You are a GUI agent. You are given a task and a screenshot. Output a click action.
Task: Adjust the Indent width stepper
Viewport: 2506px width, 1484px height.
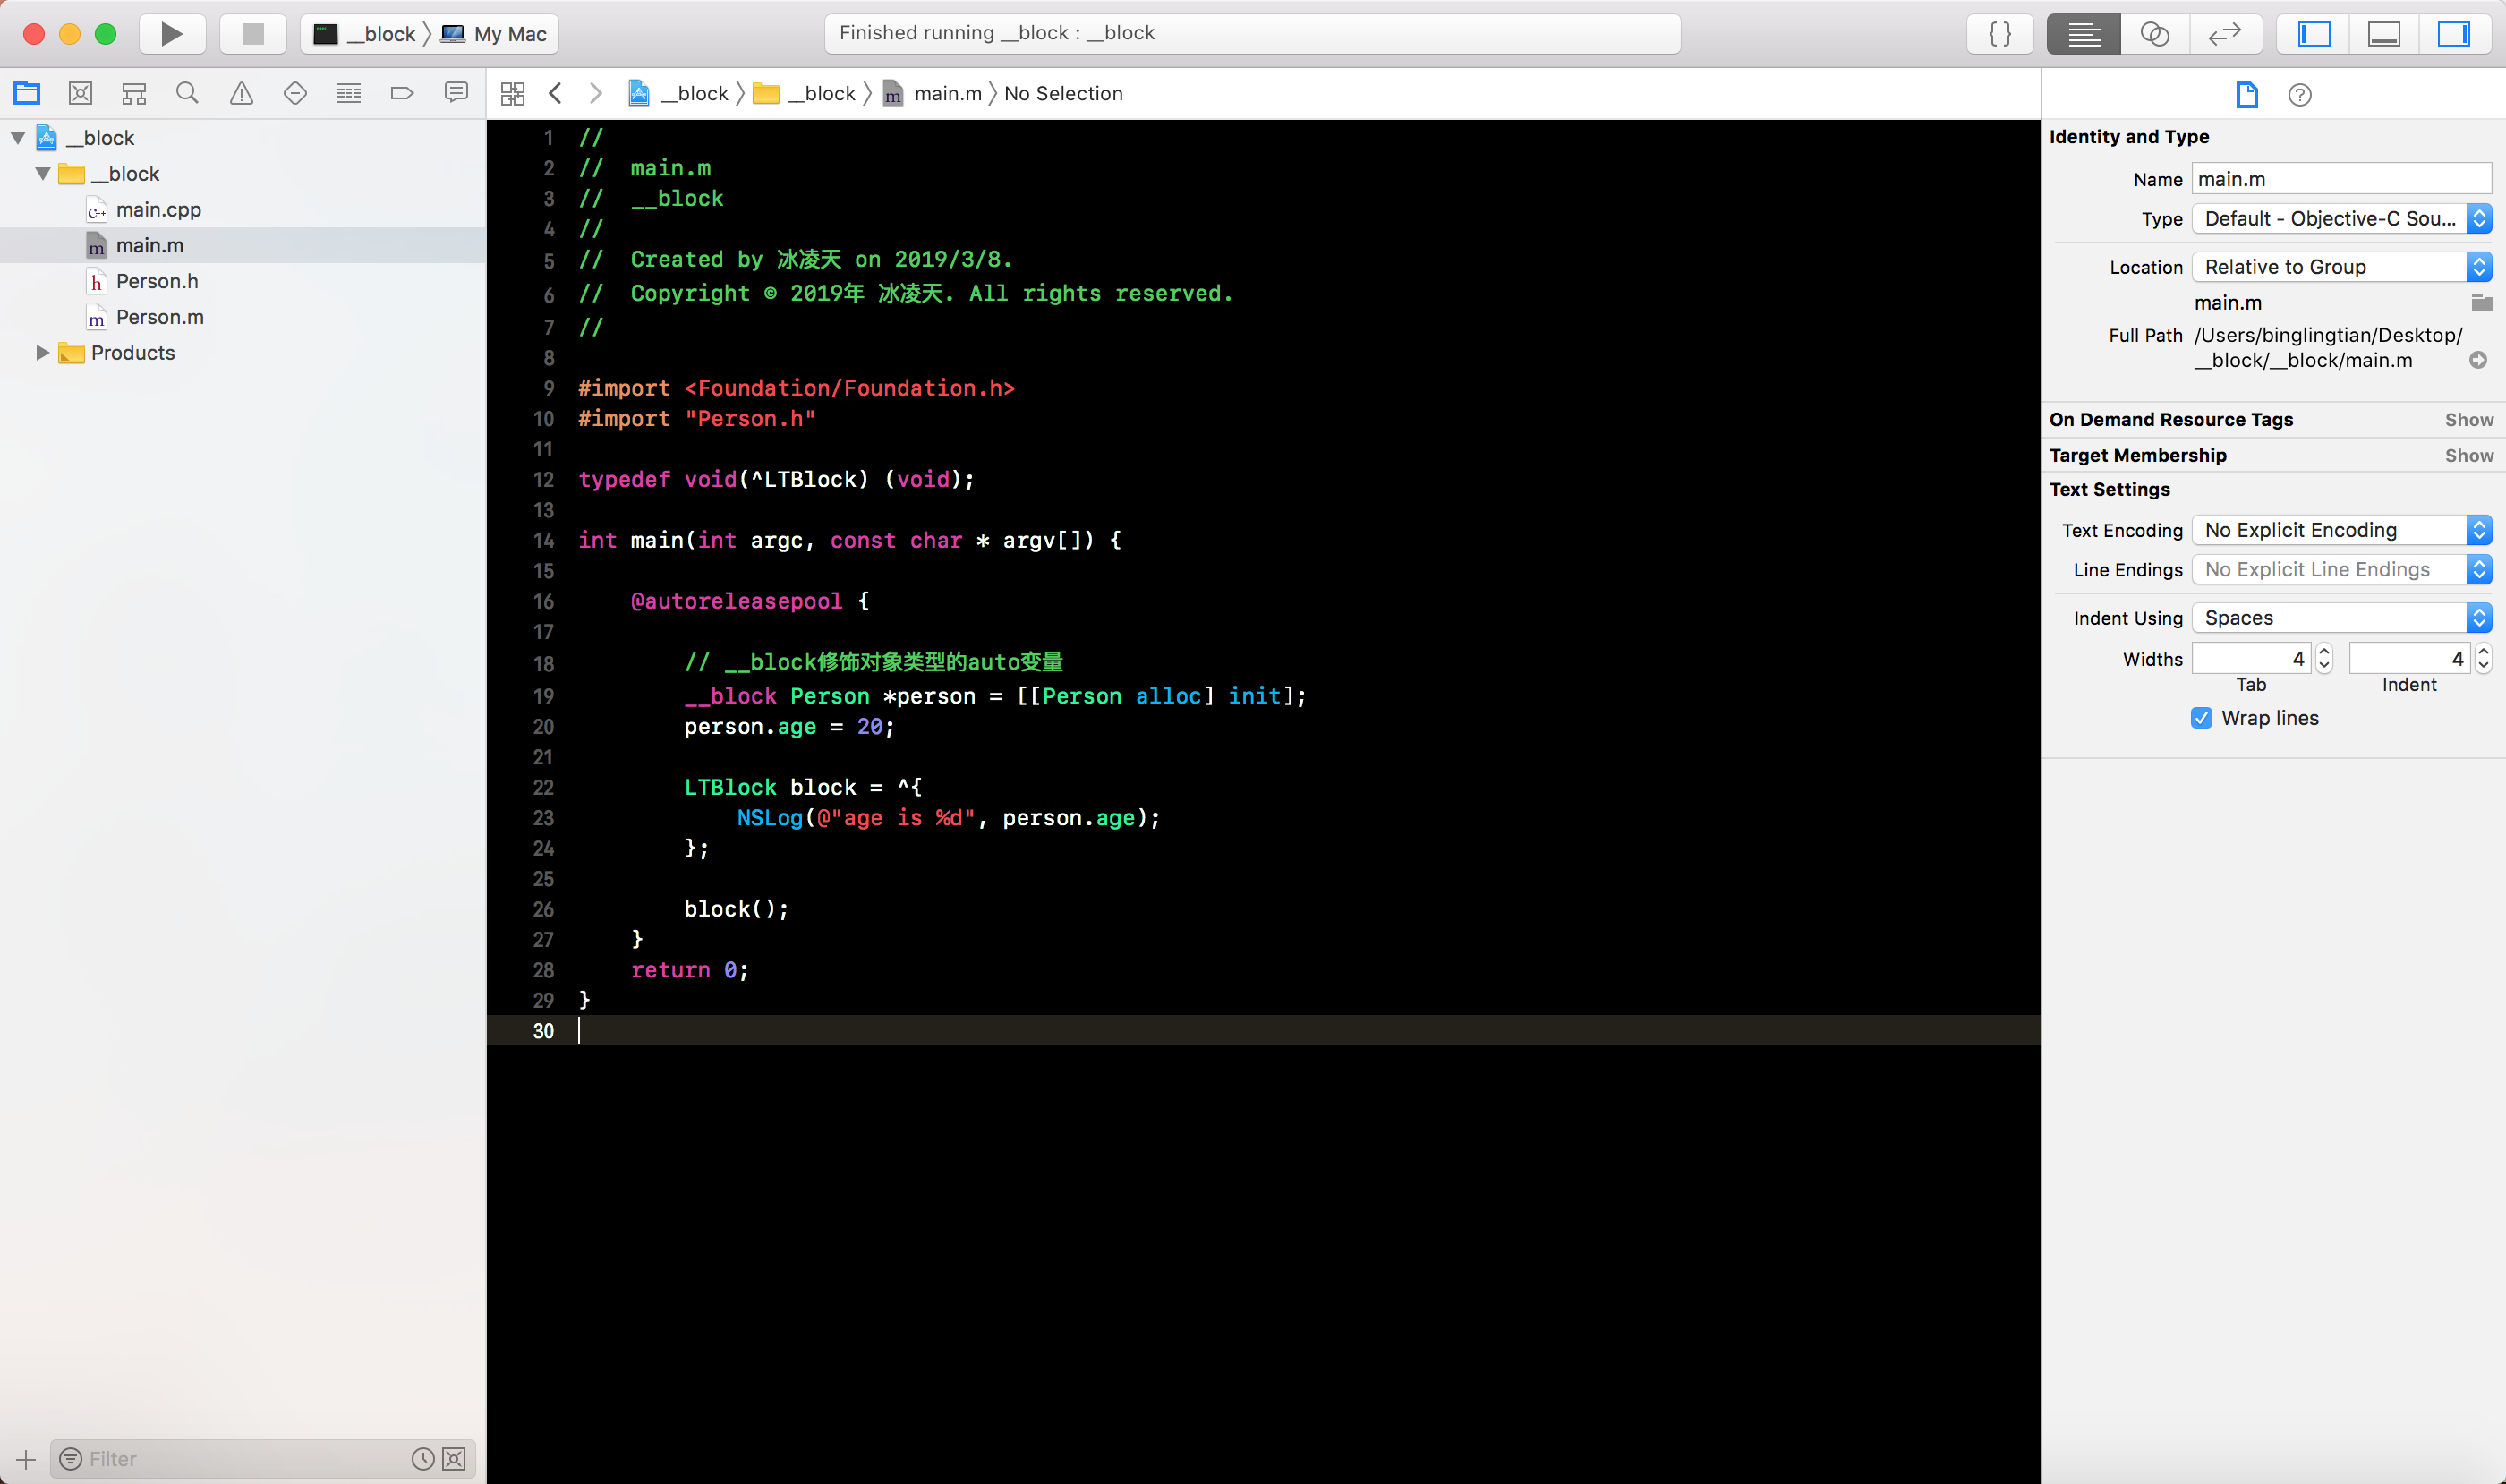tap(2483, 659)
